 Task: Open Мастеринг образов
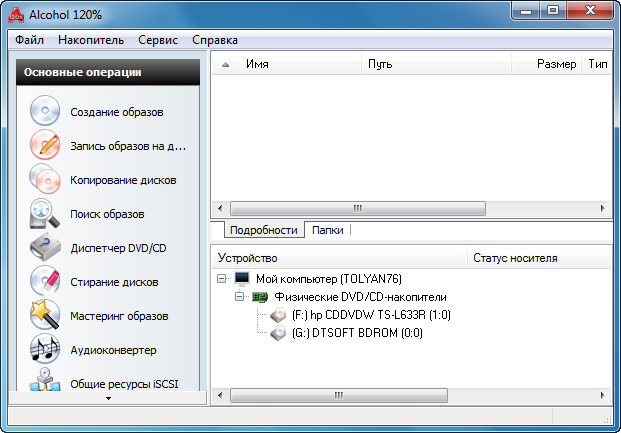point(119,317)
